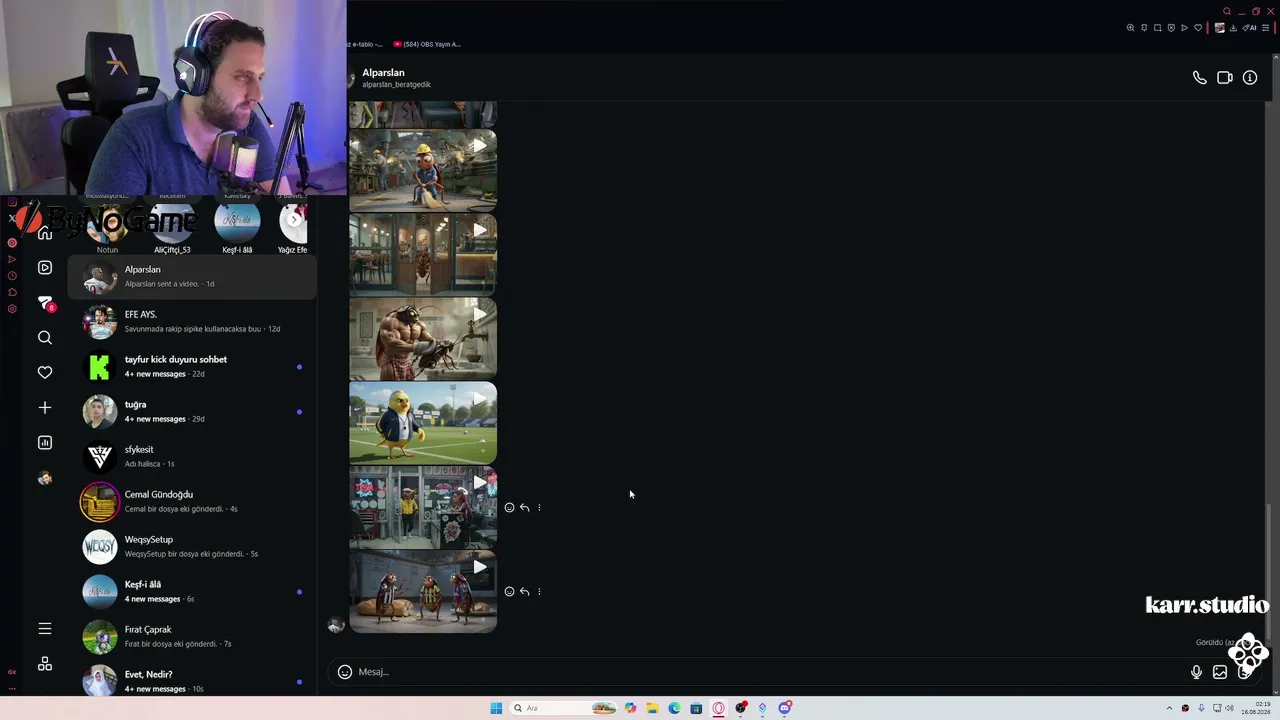This screenshot has width=1280, height=720.
Task: Click the browser zoom magnifier icon
Action: (1131, 28)
